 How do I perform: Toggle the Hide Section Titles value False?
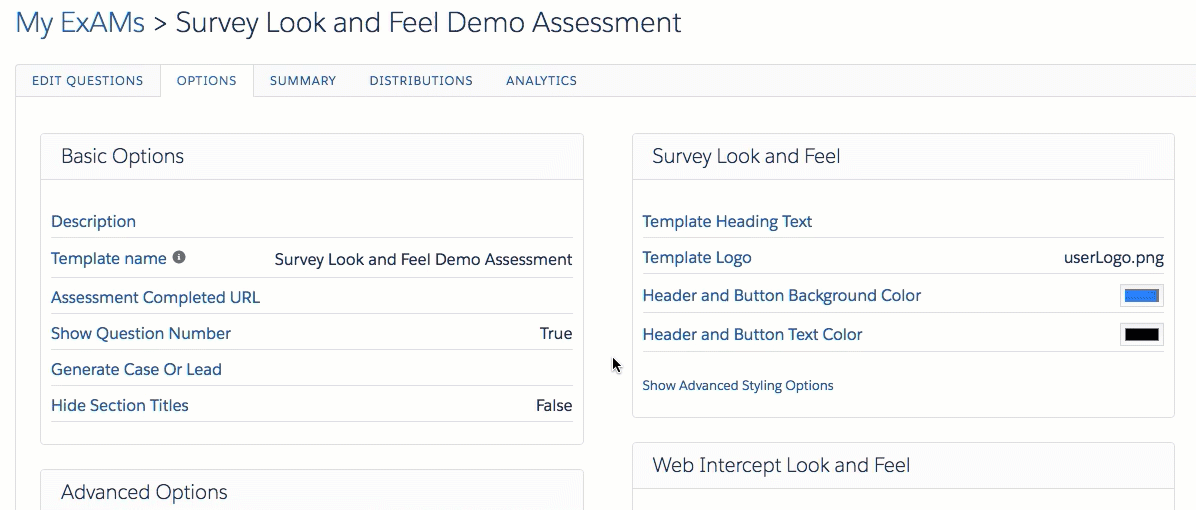553,406
